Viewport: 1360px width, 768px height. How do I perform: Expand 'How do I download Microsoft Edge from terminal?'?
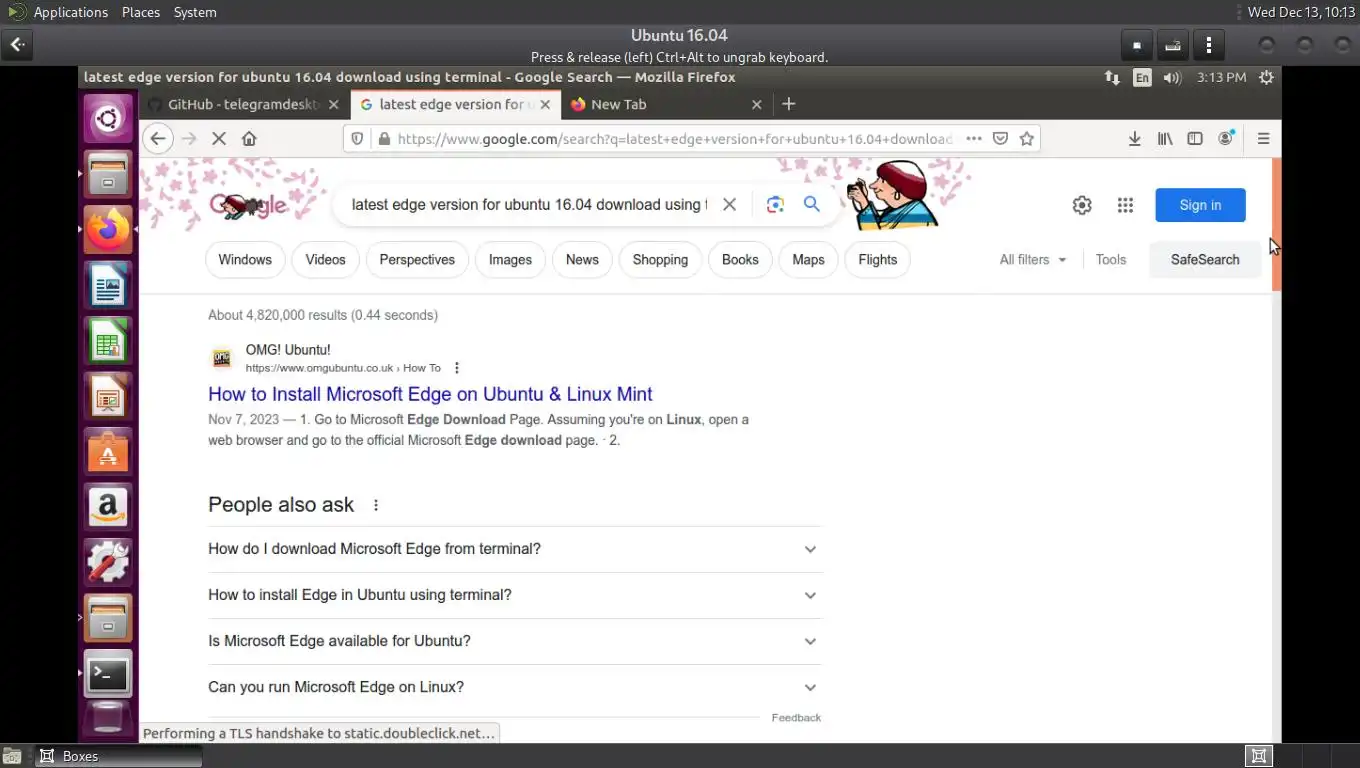coord(514,549)
